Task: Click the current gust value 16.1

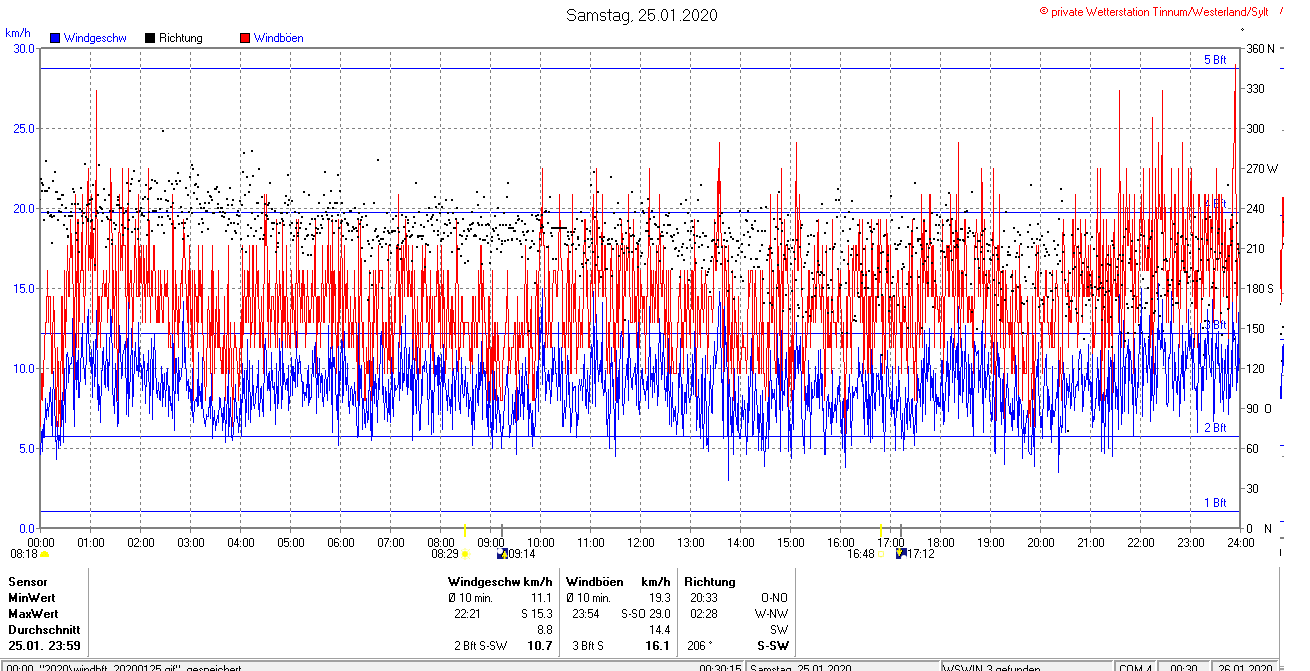Action: pyautogui.click(x=657, y=646)
